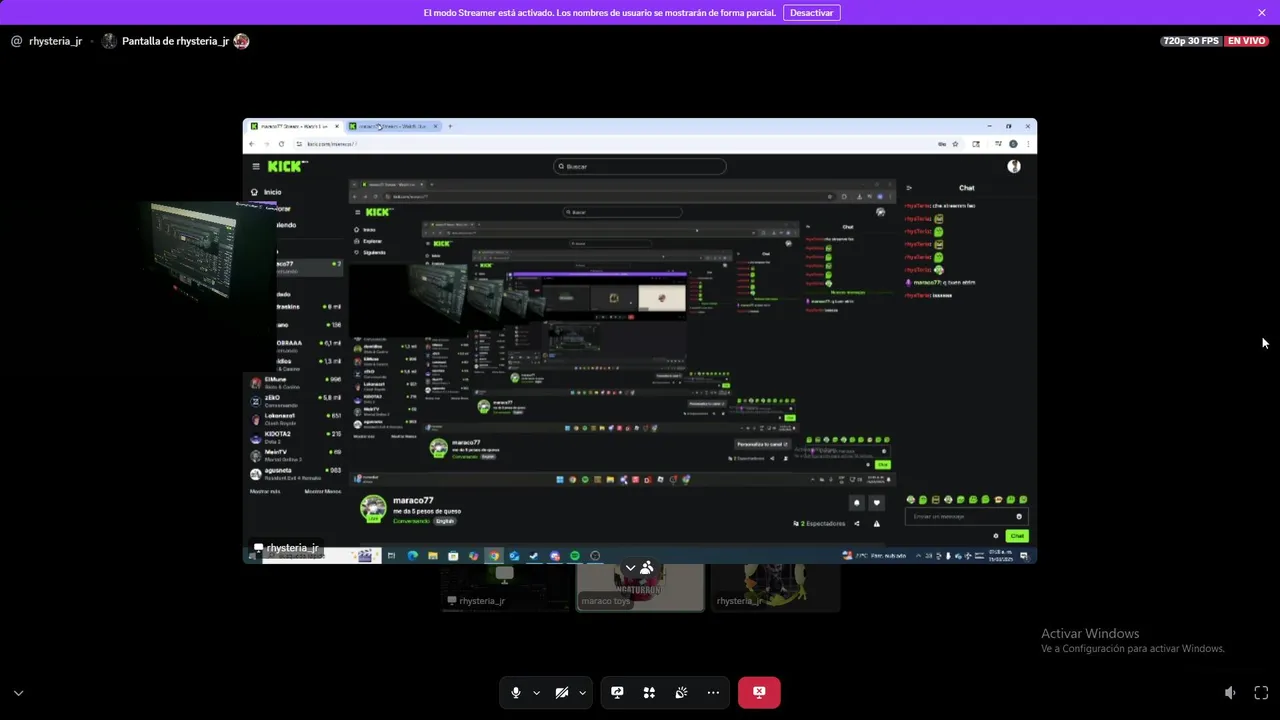The width and height of the screenshot is (1280, 720).
Task: Turn on the camera
Action: click(x=562, y=692)
